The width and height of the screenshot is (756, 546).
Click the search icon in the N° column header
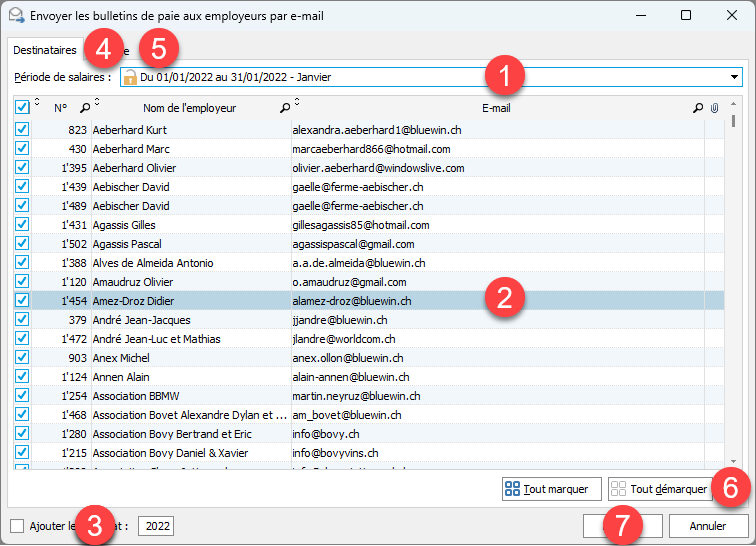pos(85,108)
